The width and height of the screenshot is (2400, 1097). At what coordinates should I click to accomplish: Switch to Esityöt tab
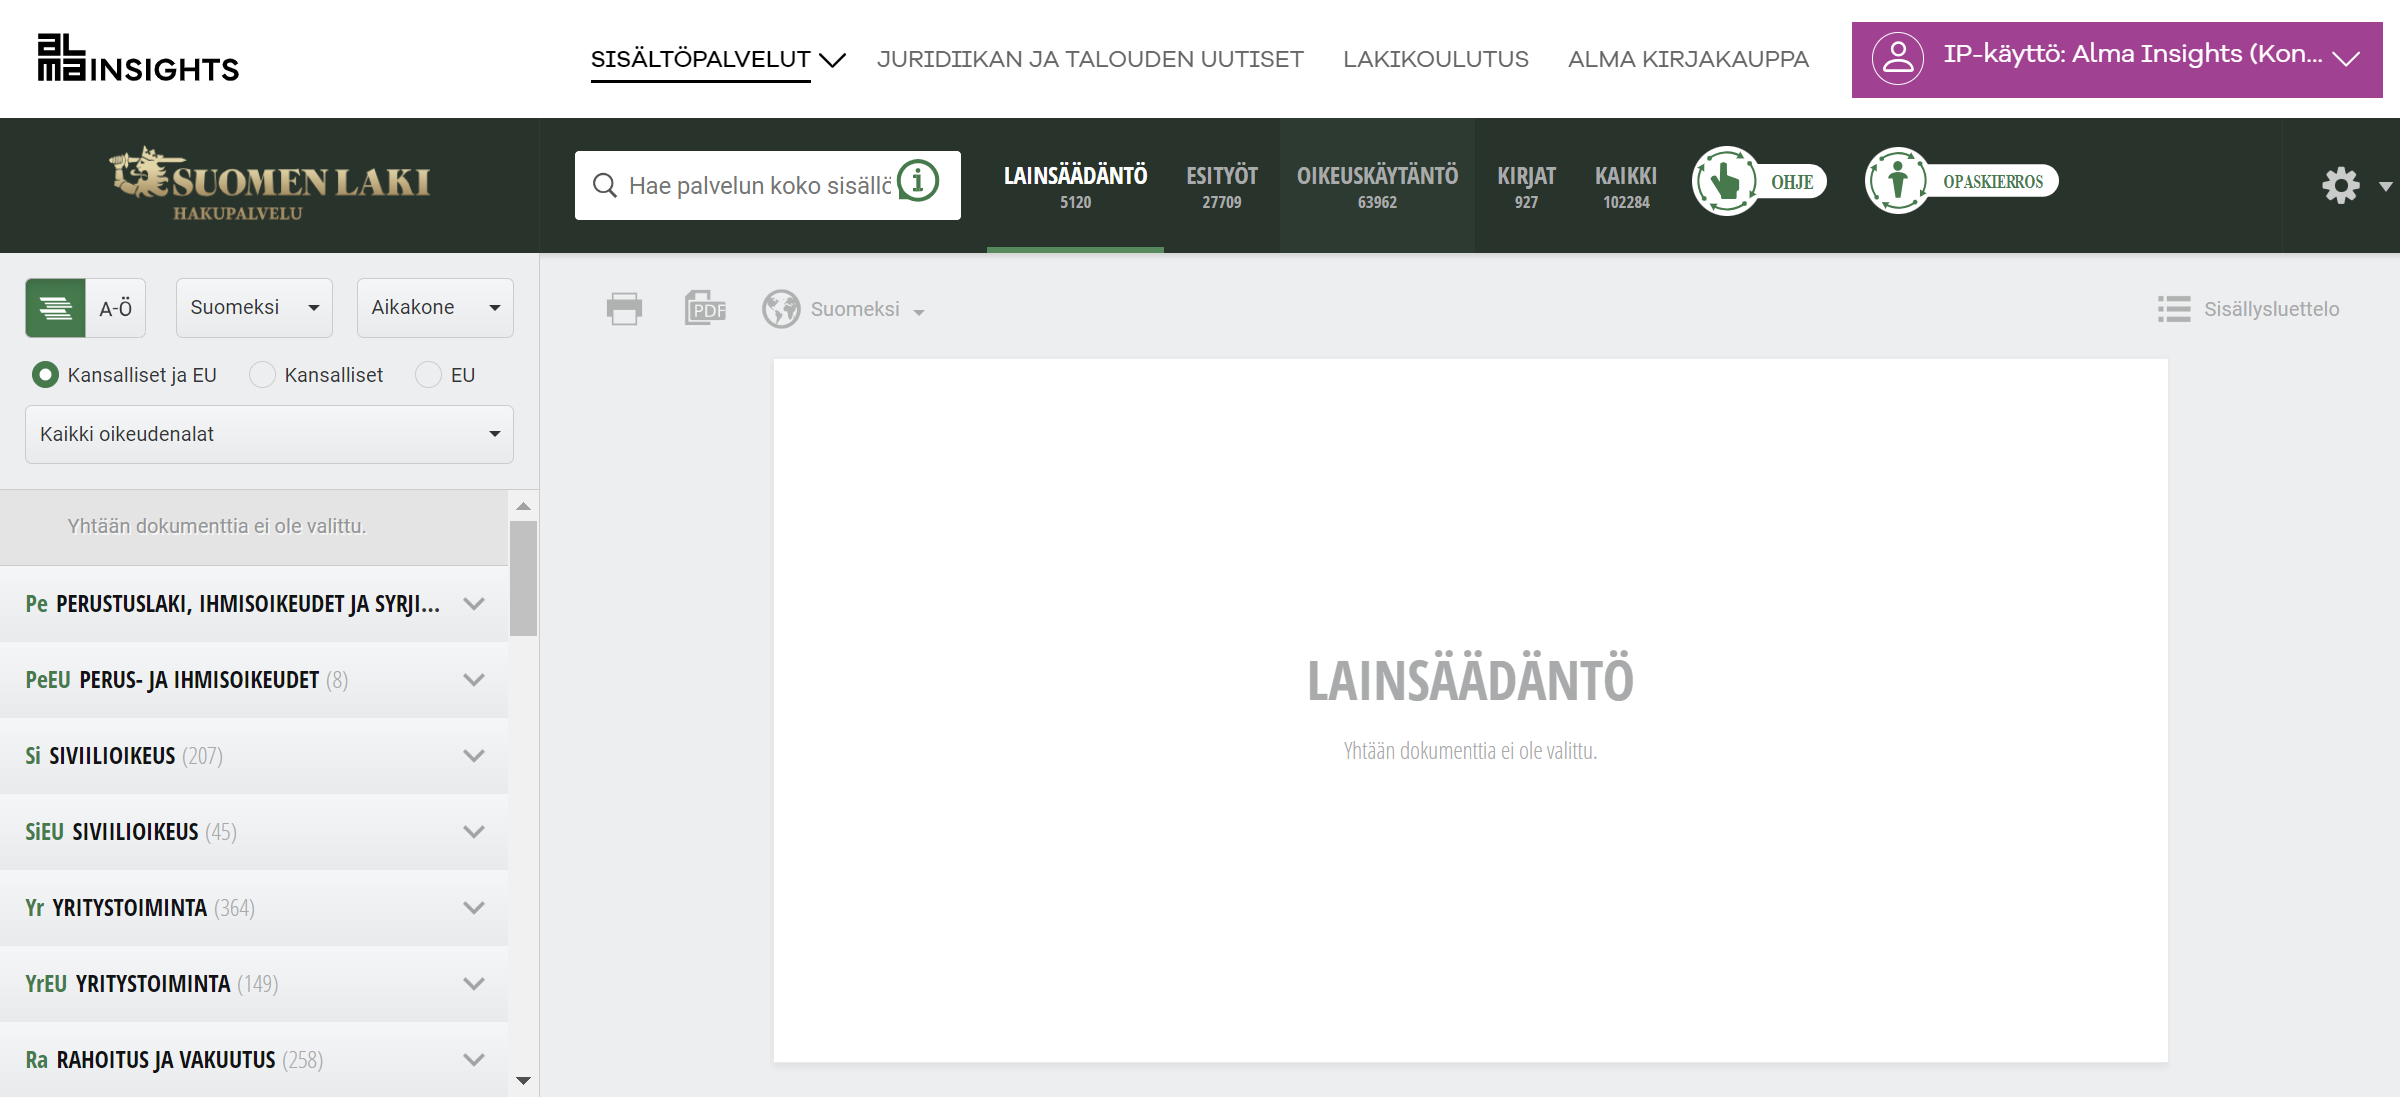point(1221,186)
